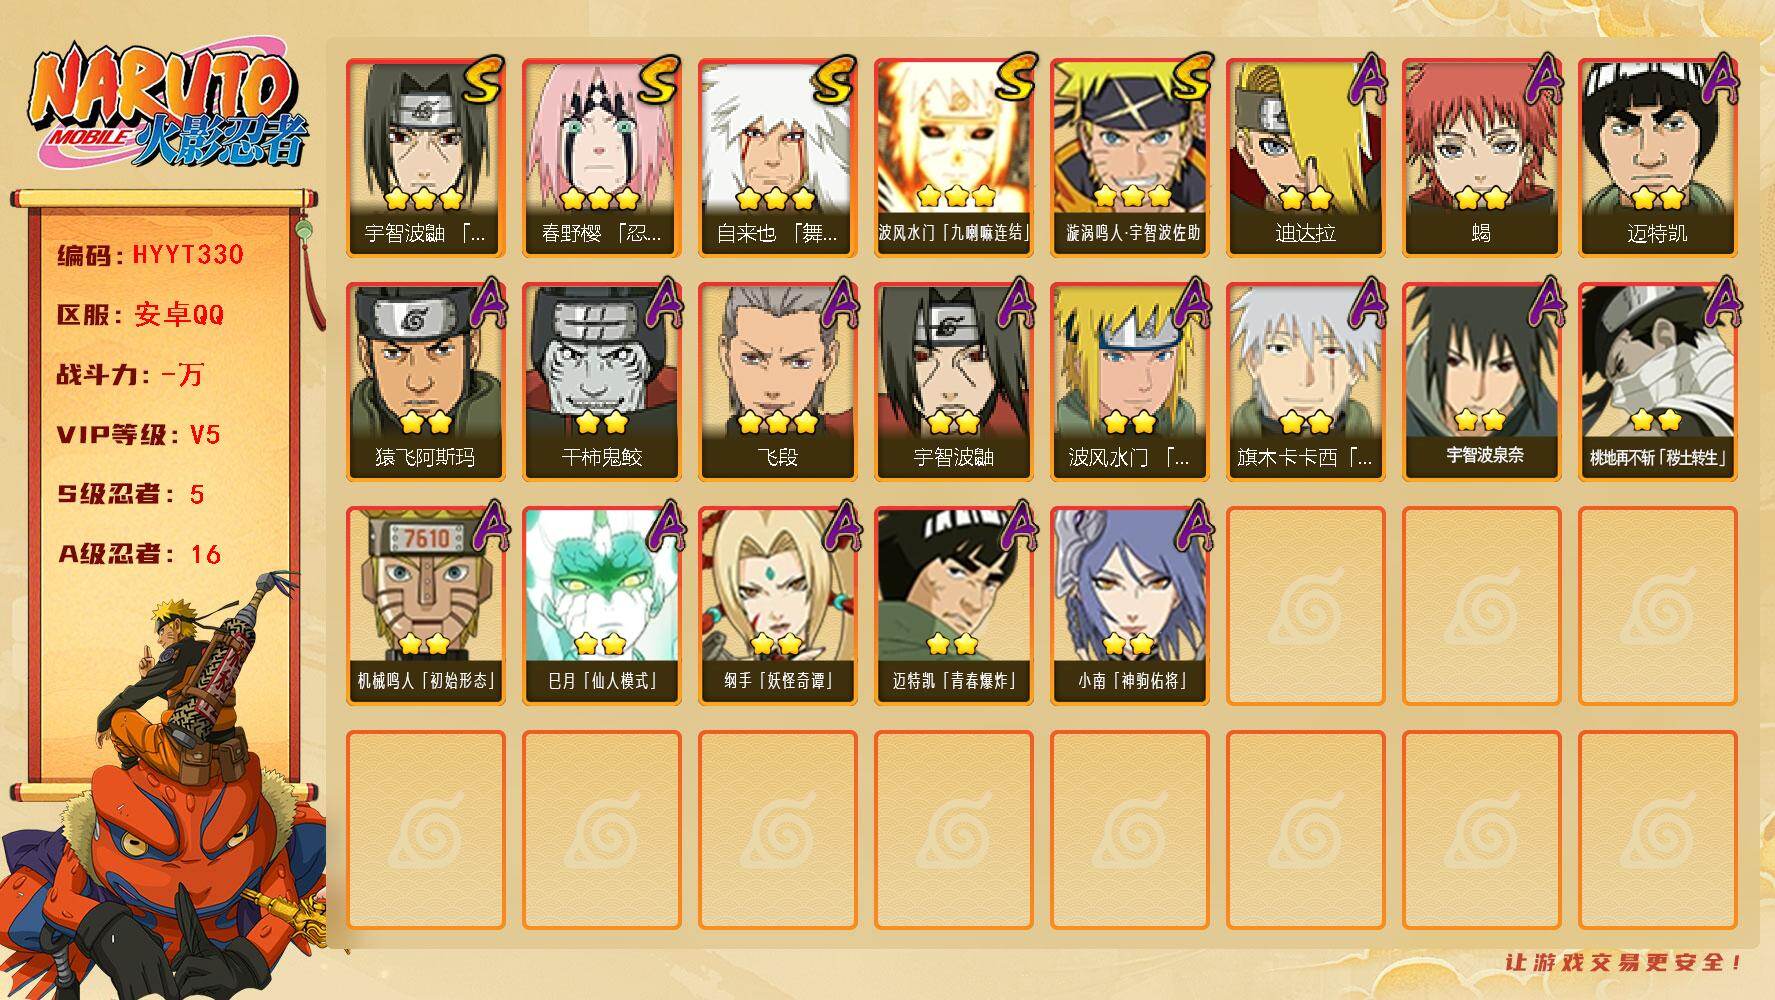Select the S-rank 自来也 card
The height and width of the screenshot is (1000, 1775).
[x=777, y=158]
